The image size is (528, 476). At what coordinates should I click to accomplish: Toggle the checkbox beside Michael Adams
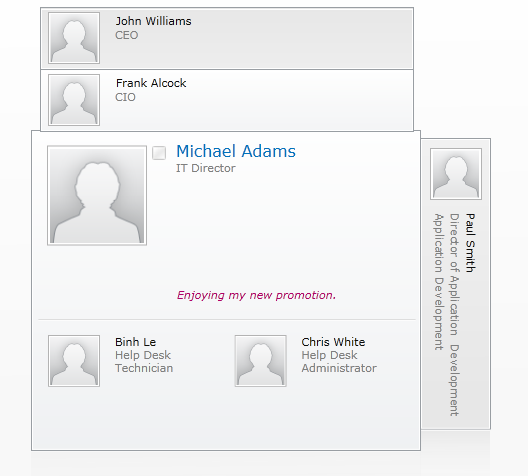(x=159, y=153)
